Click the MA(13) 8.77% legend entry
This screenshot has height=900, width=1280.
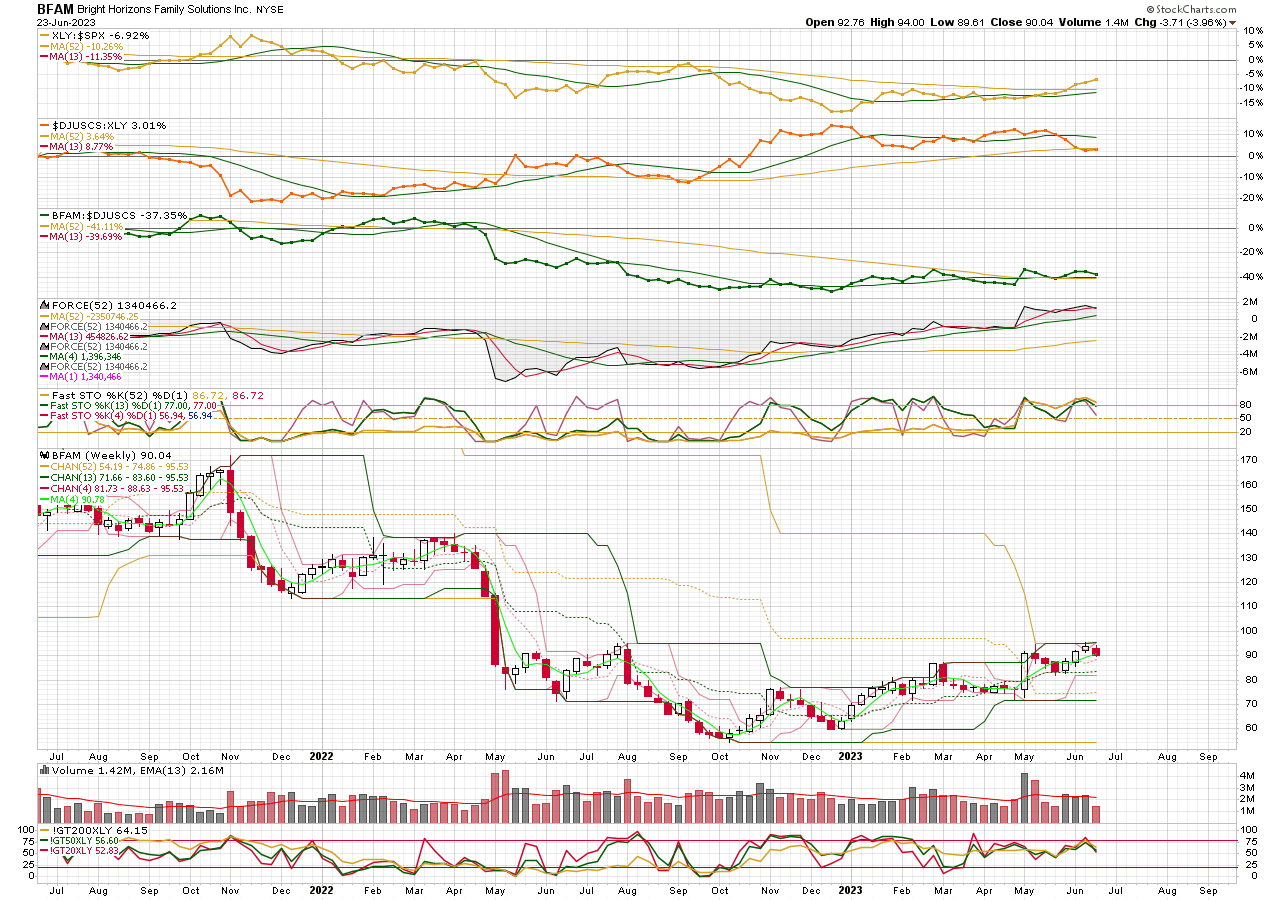click(x=75, y=147)
